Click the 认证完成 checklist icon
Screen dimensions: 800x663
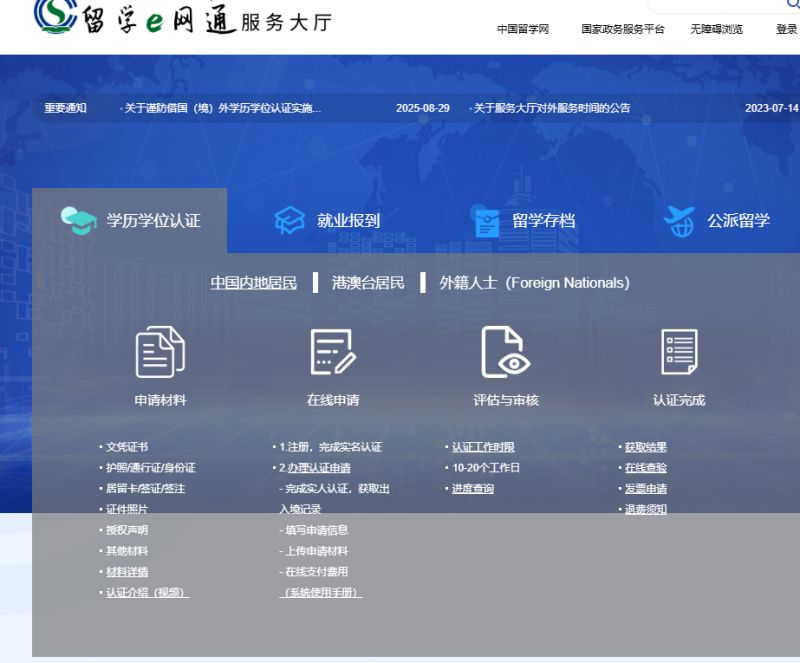pos(679,353)
